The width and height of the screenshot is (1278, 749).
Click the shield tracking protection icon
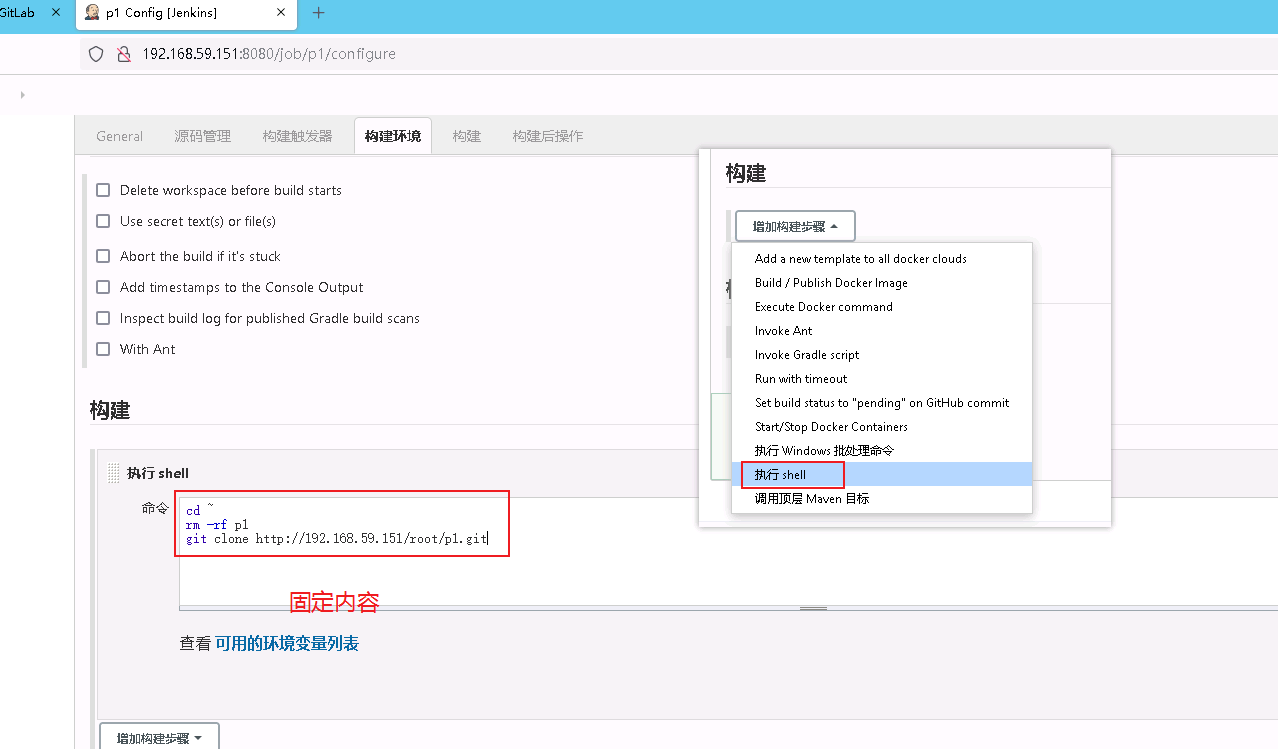coord(96,54)
